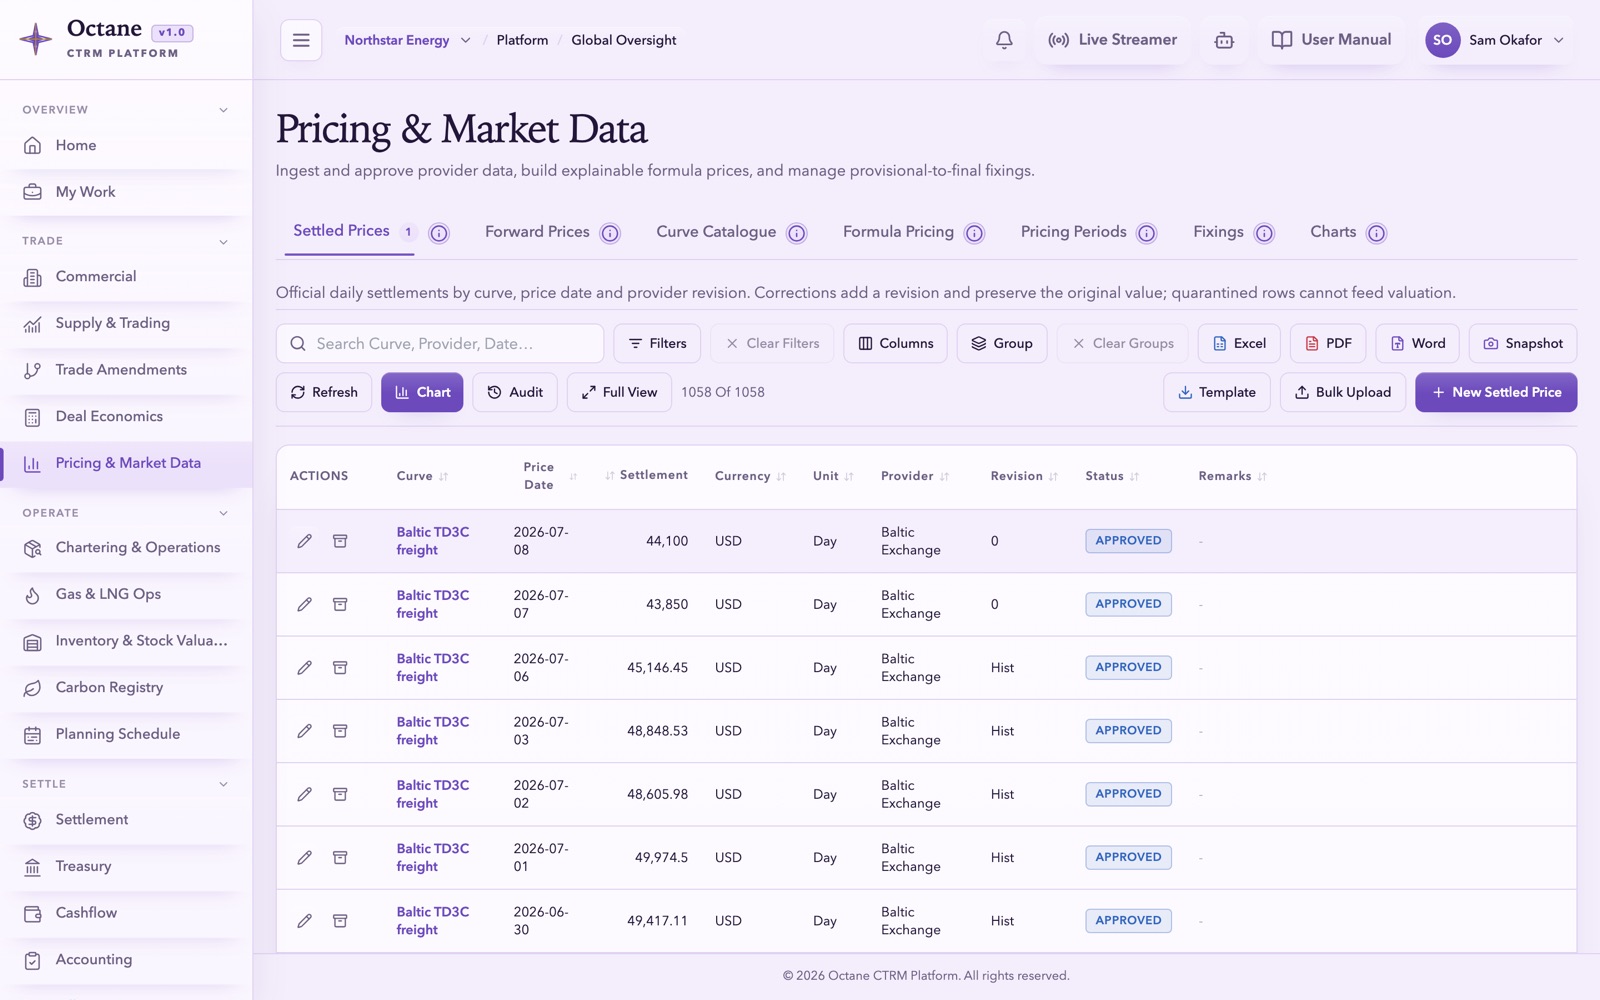The width and height of the screenshot is (1600, 1000).
Task: Archive the 2026-07-08 Baltic TD3C row
Action: [x=340, y=541]
